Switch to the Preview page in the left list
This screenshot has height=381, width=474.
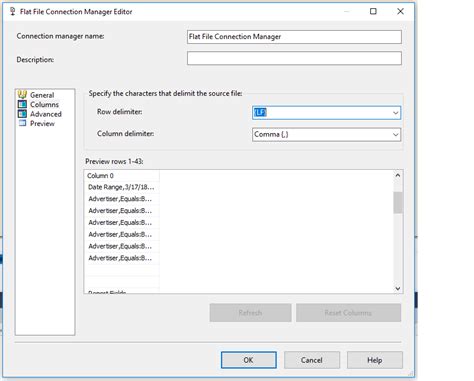click(42, 124)
